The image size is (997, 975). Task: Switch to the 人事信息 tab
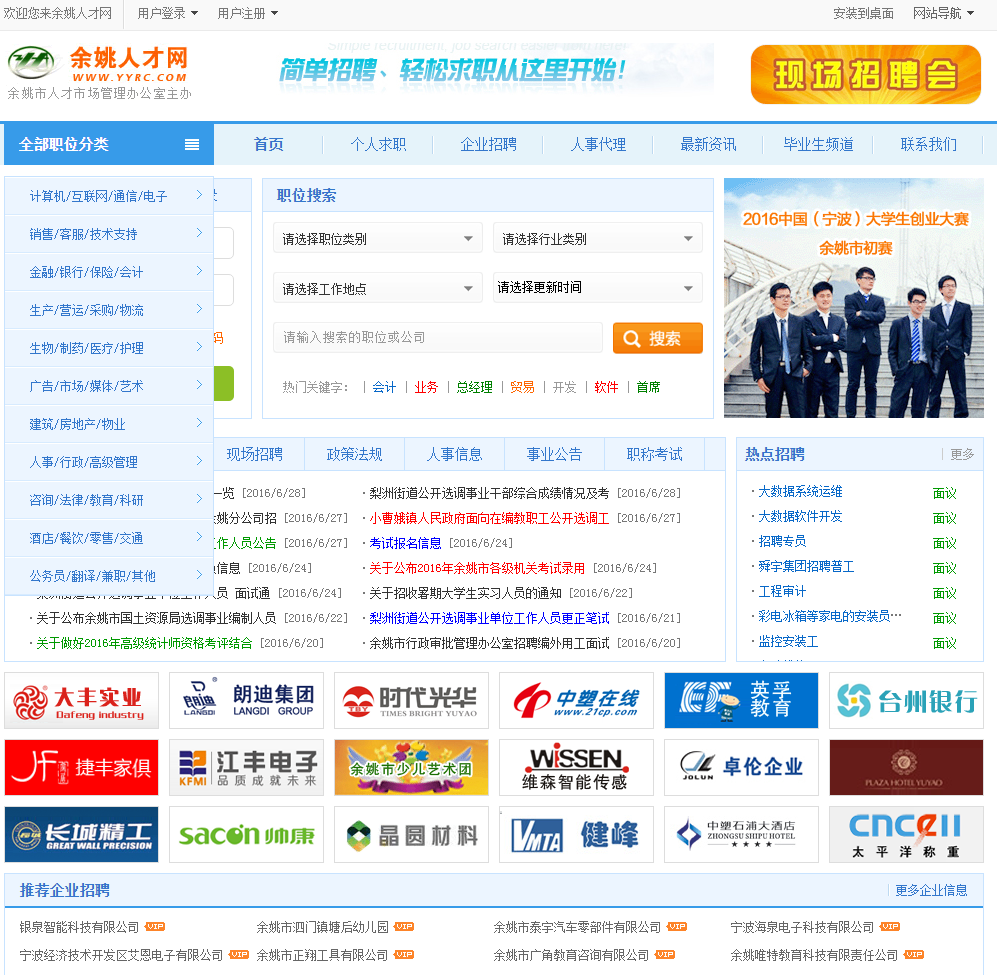coord(454,454)
